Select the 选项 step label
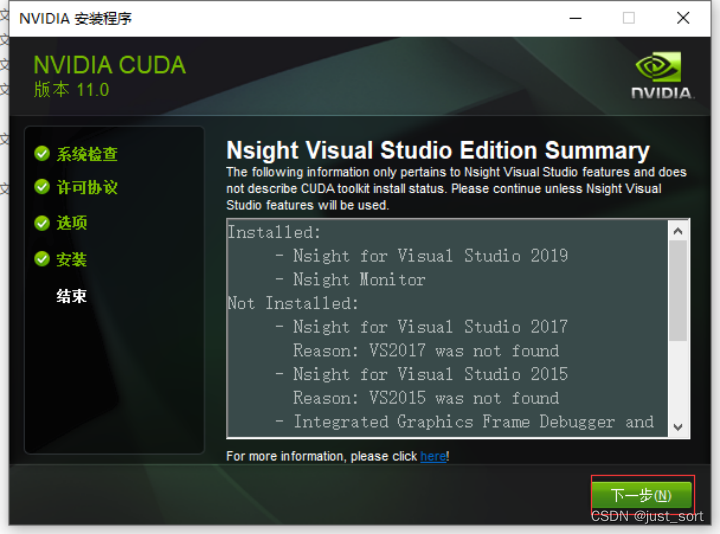This screenshot has height=534, width=720. (72, 223)
